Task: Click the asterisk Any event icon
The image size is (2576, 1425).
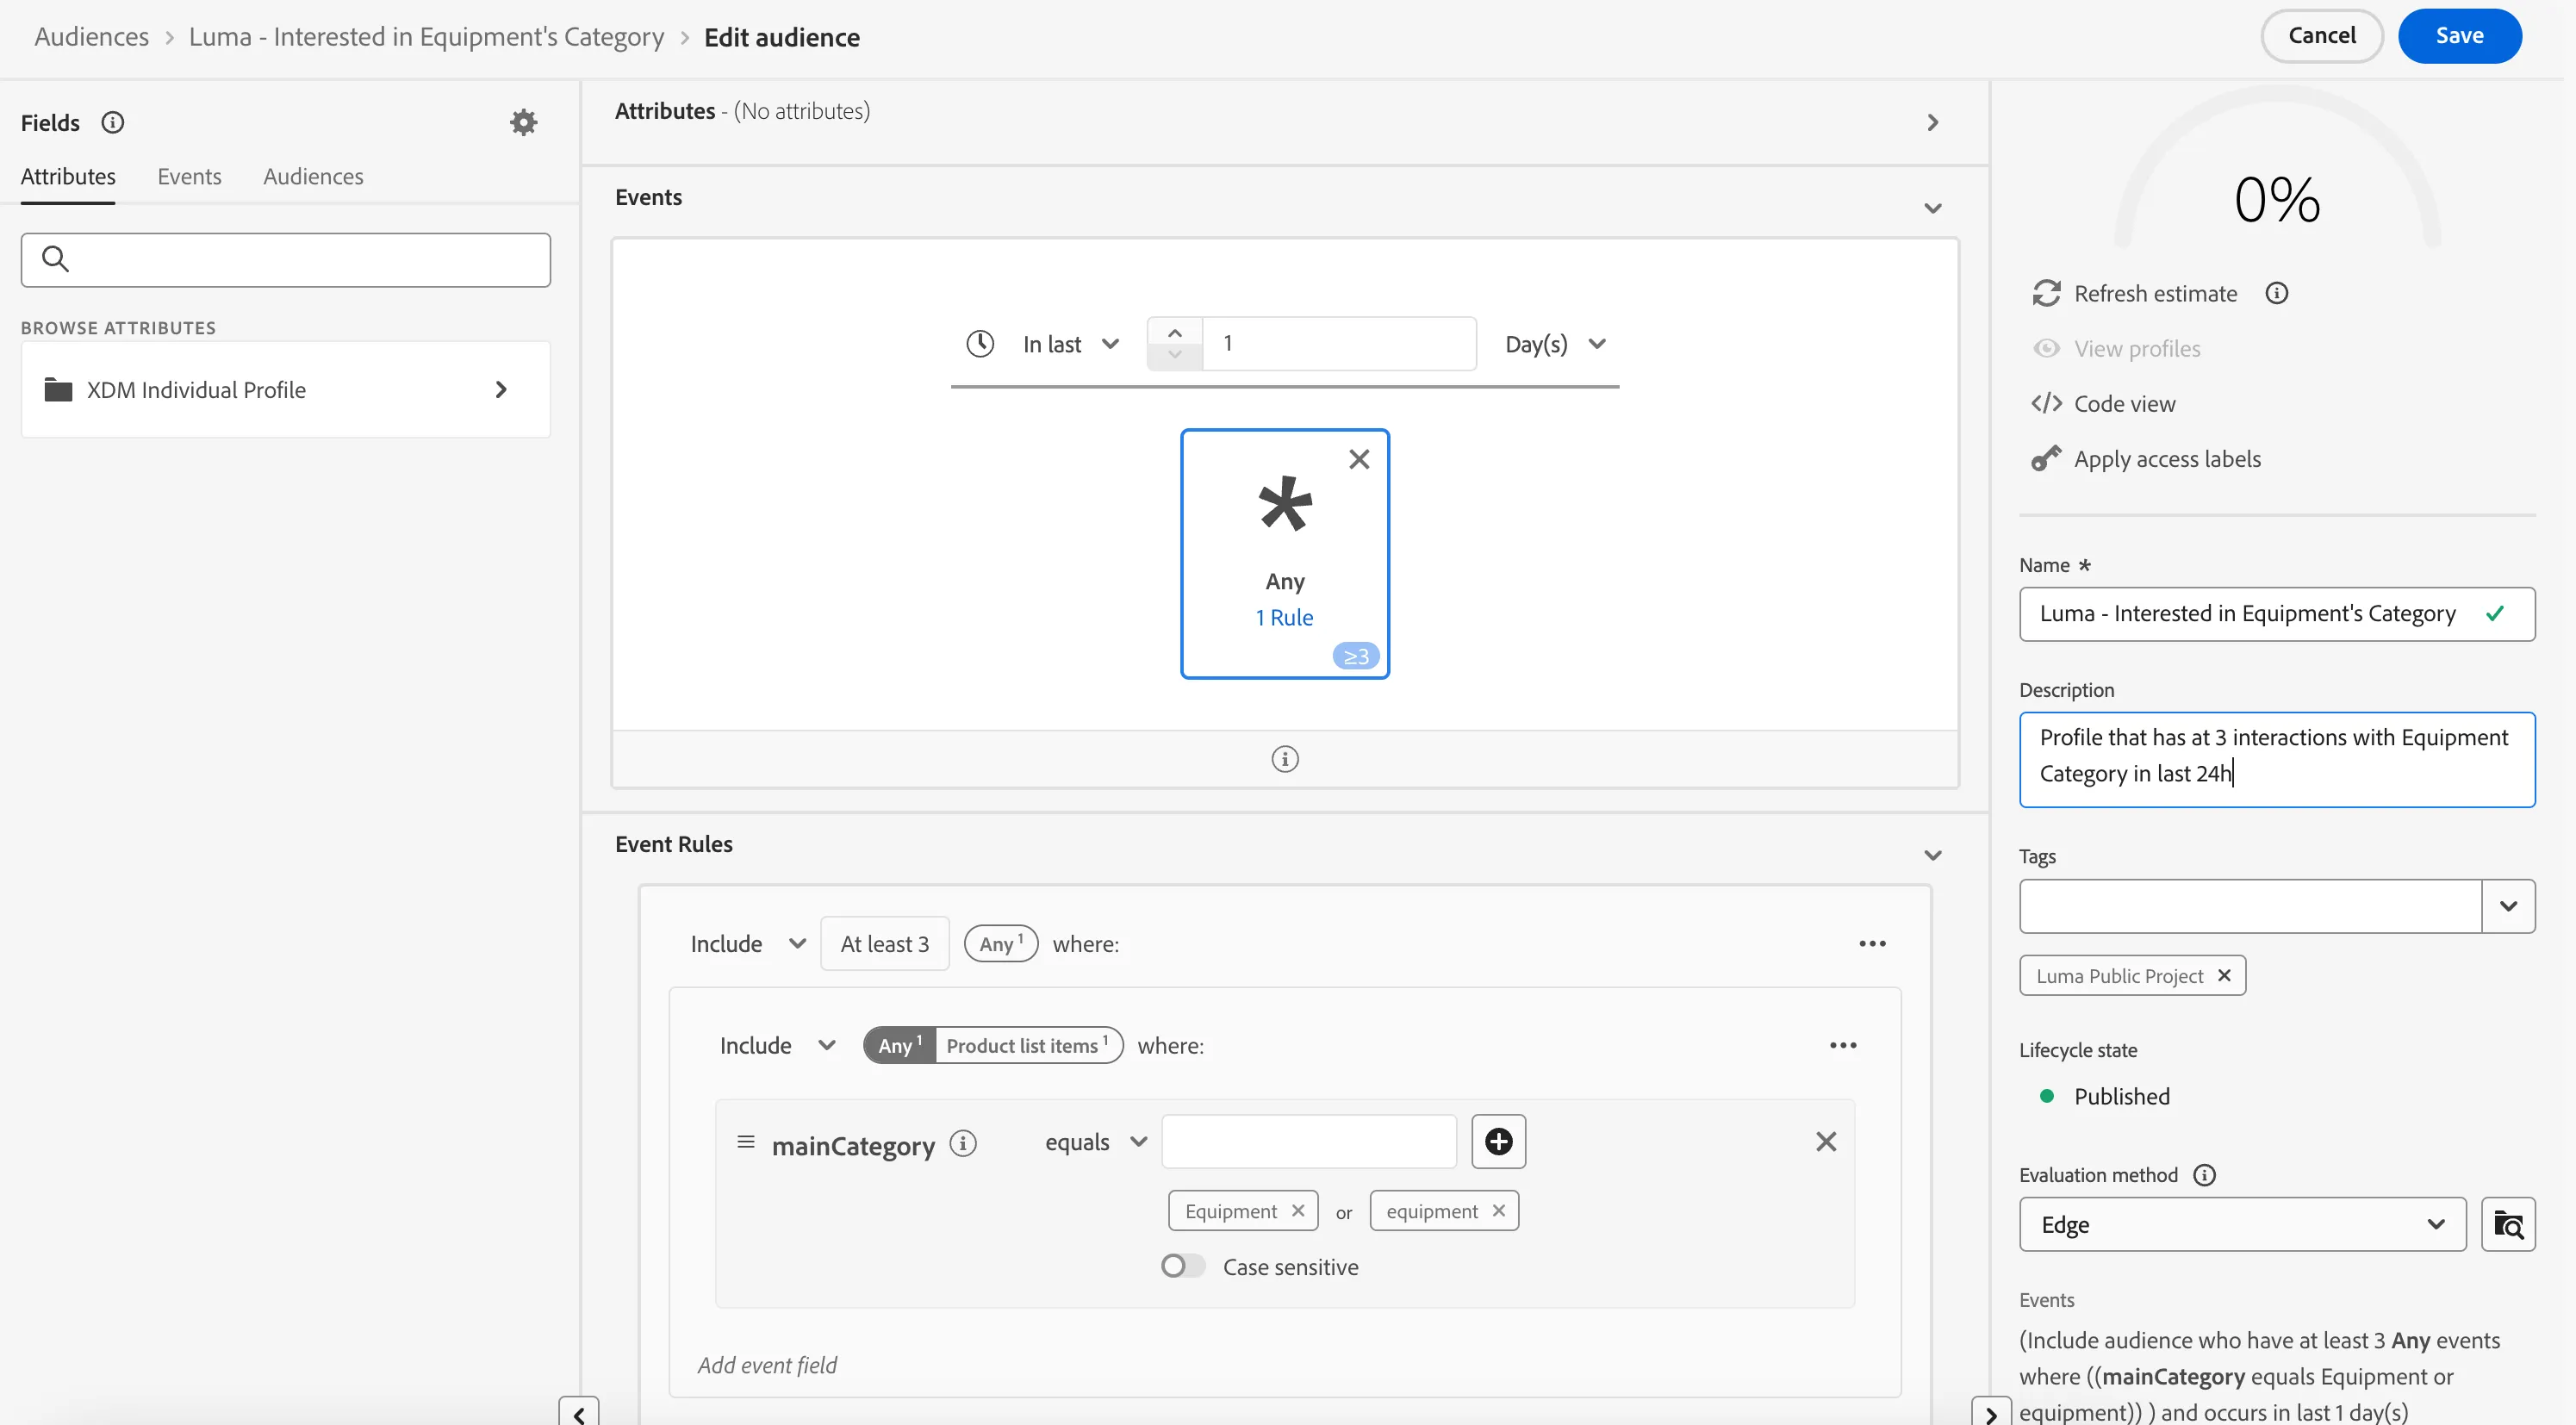Action: pos(1284,502)
